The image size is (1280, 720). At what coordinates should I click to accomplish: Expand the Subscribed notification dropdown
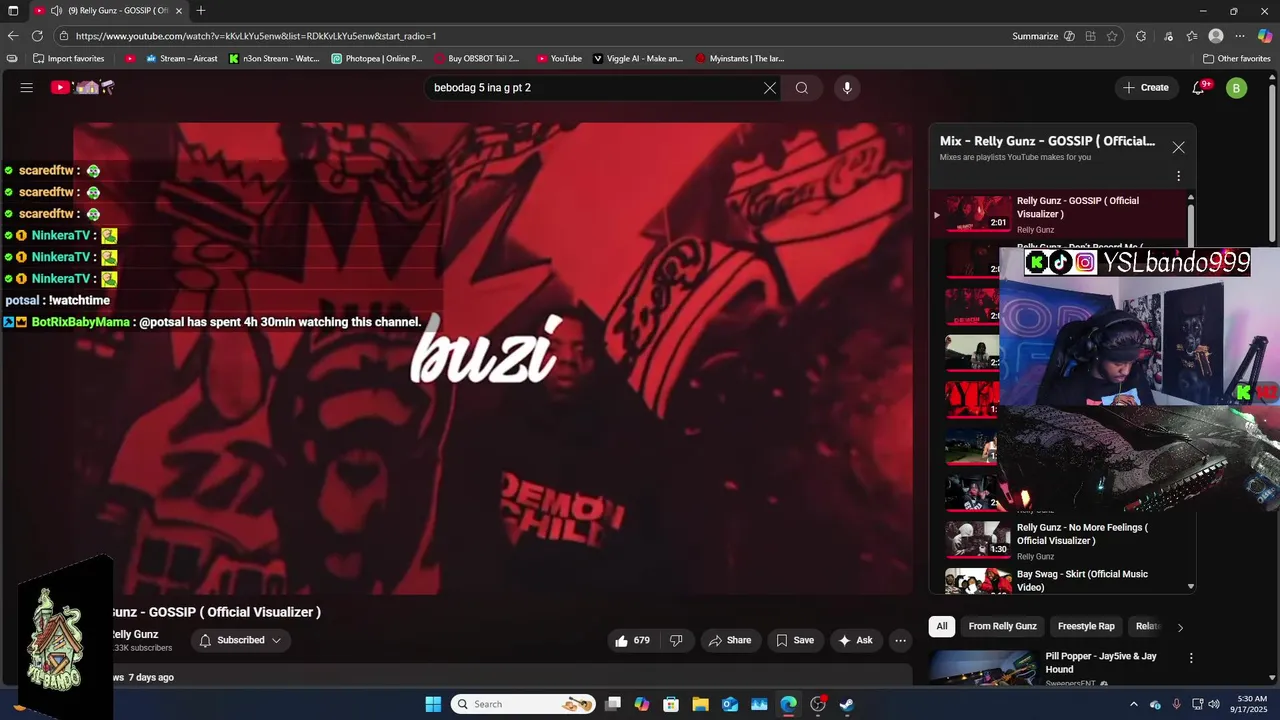(241, 640)
